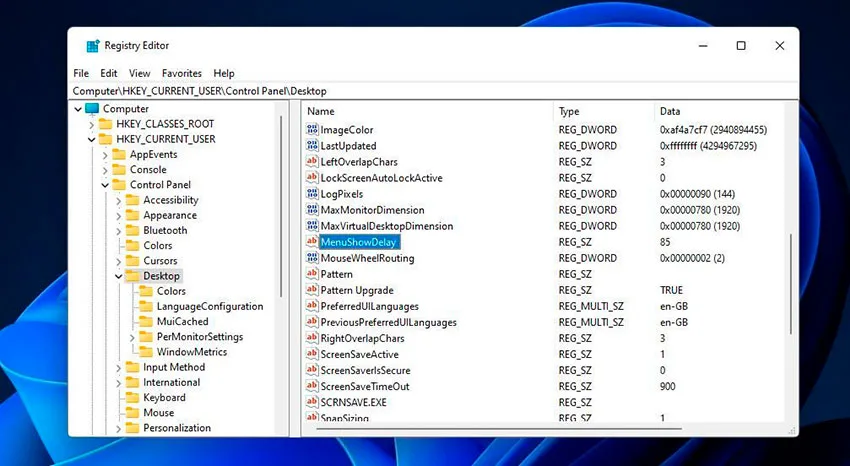Image resolution: width=850 pixels, height=466 pixels.
Task: Expand the HKEY_CLASSES_ROOT hive
Action: tap(91, 125)
